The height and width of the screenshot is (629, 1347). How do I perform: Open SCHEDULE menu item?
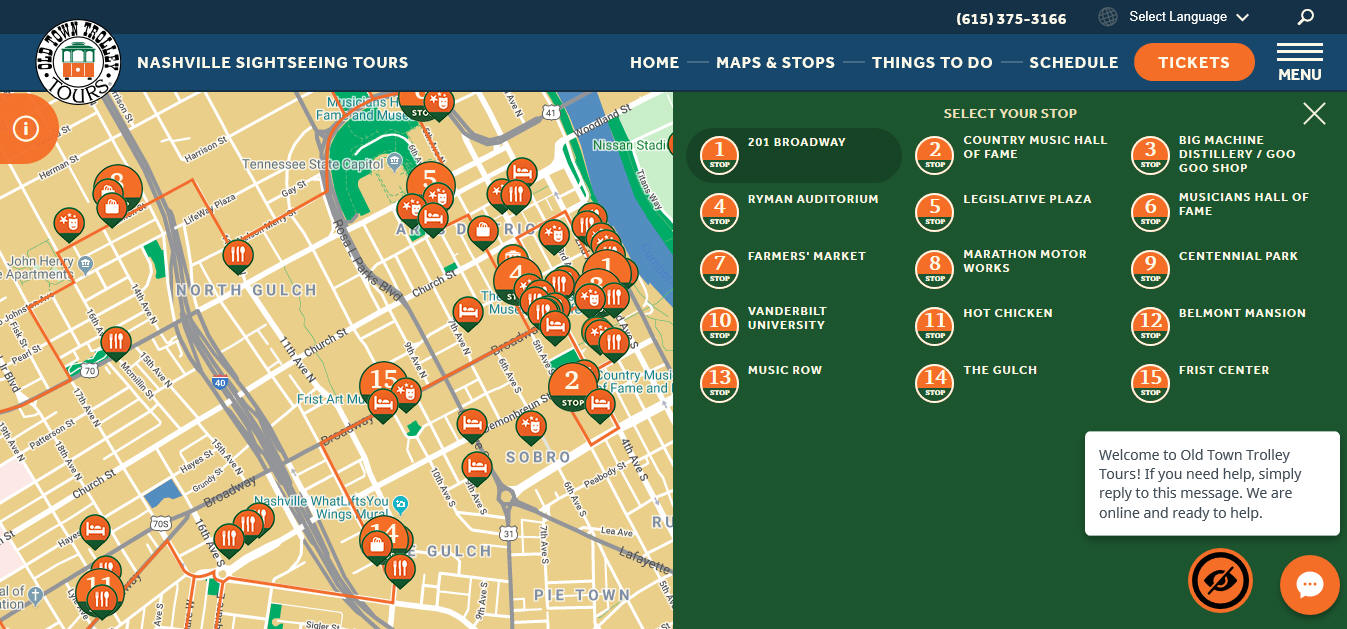1073,62
